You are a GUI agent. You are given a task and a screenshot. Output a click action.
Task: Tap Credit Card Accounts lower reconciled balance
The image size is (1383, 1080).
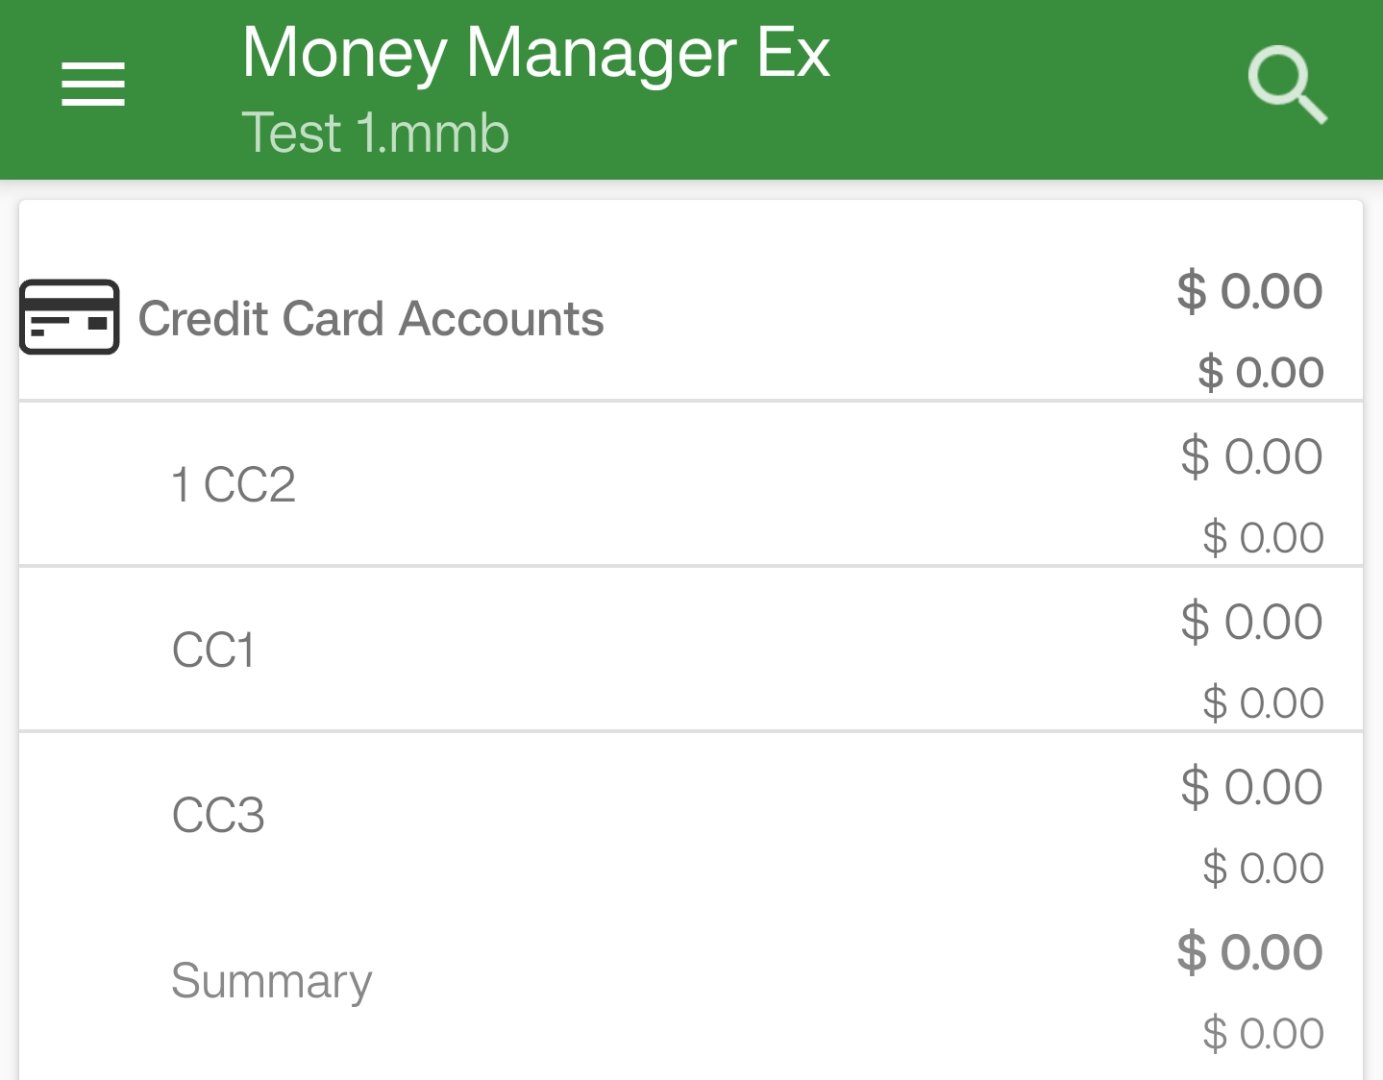[x=1261, y=372]
